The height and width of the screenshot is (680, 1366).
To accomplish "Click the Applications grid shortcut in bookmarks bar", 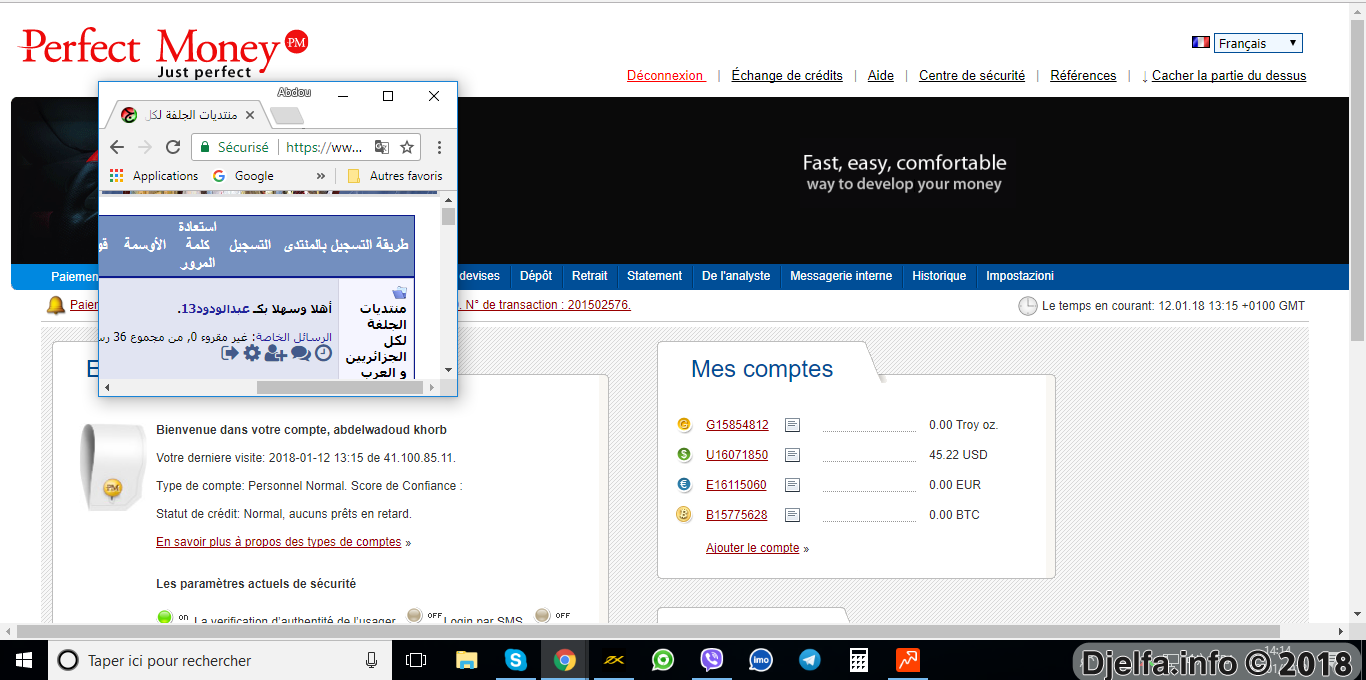I will [154, 176].
